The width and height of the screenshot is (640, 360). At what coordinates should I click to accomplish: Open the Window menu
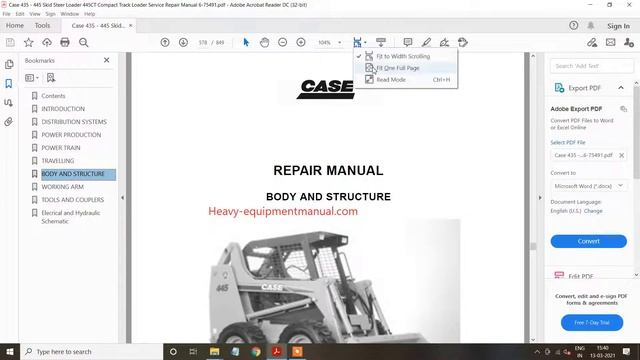[70, 14]
